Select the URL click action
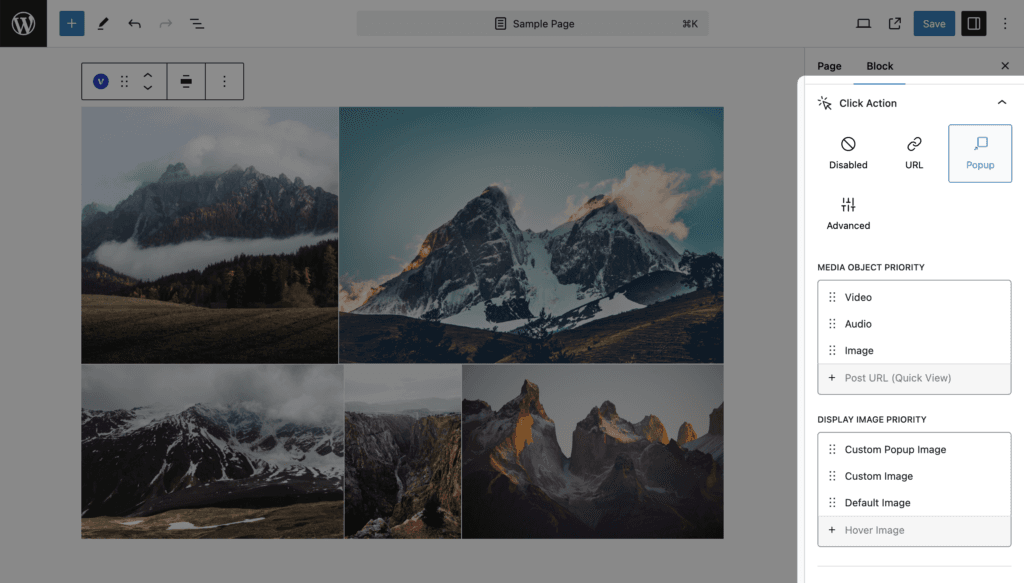This screenshot has width=1024, height=583. coord(914,153)
